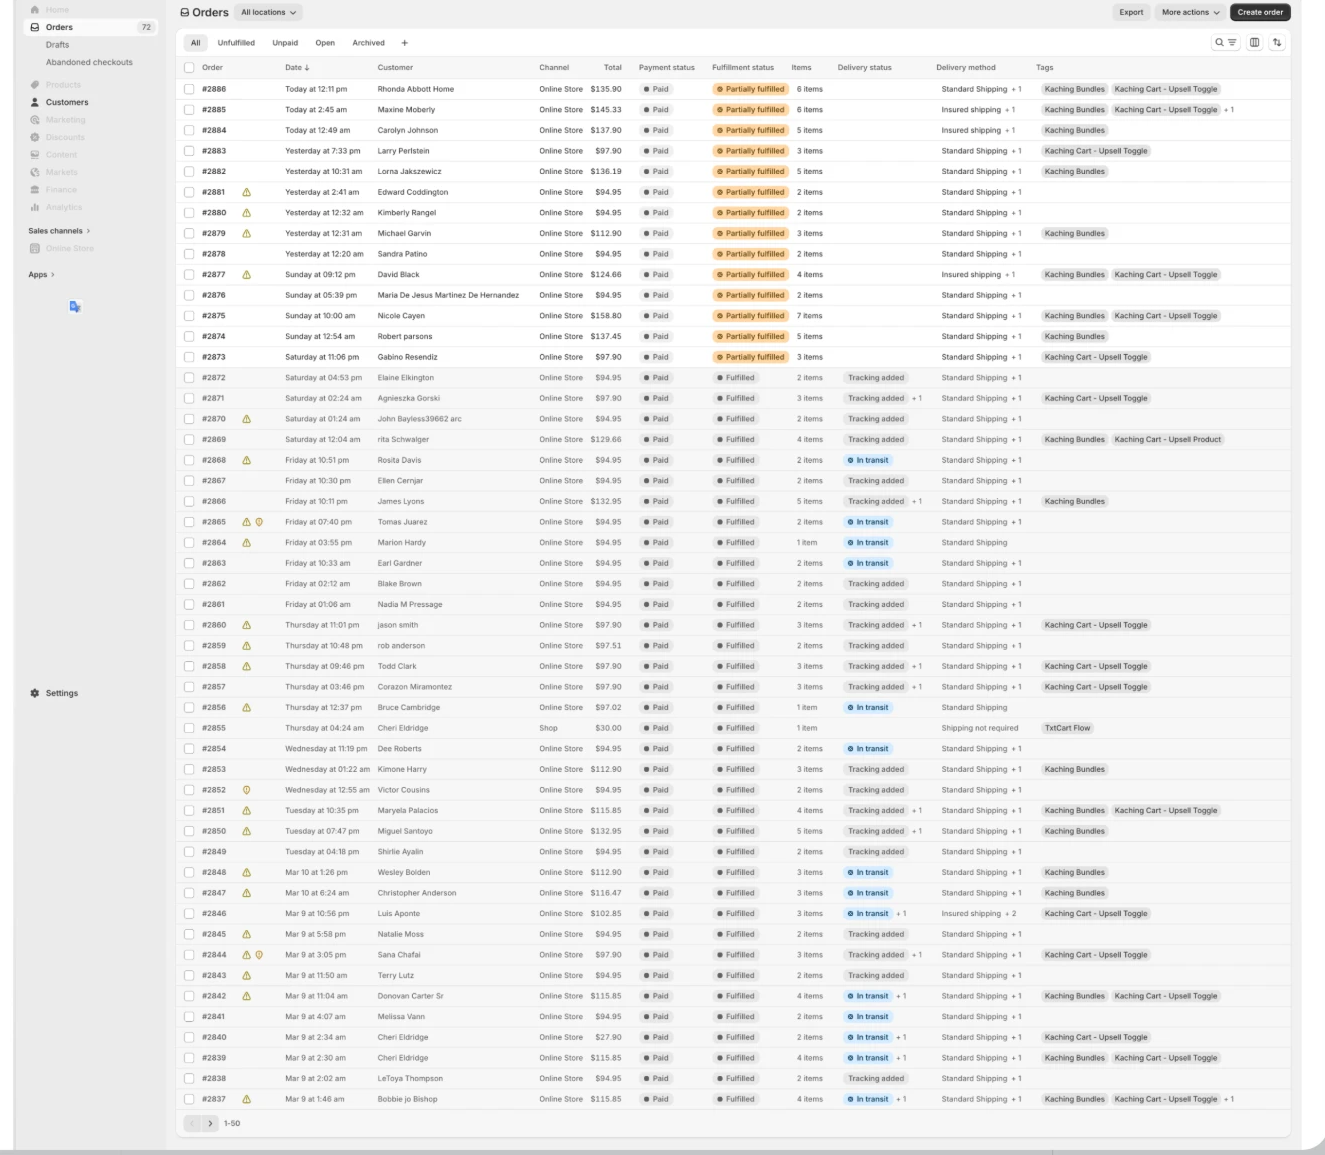Add a new view with plus button
The width and height of the screenshot is (1325, 1155).
click(x=404, y=43)
